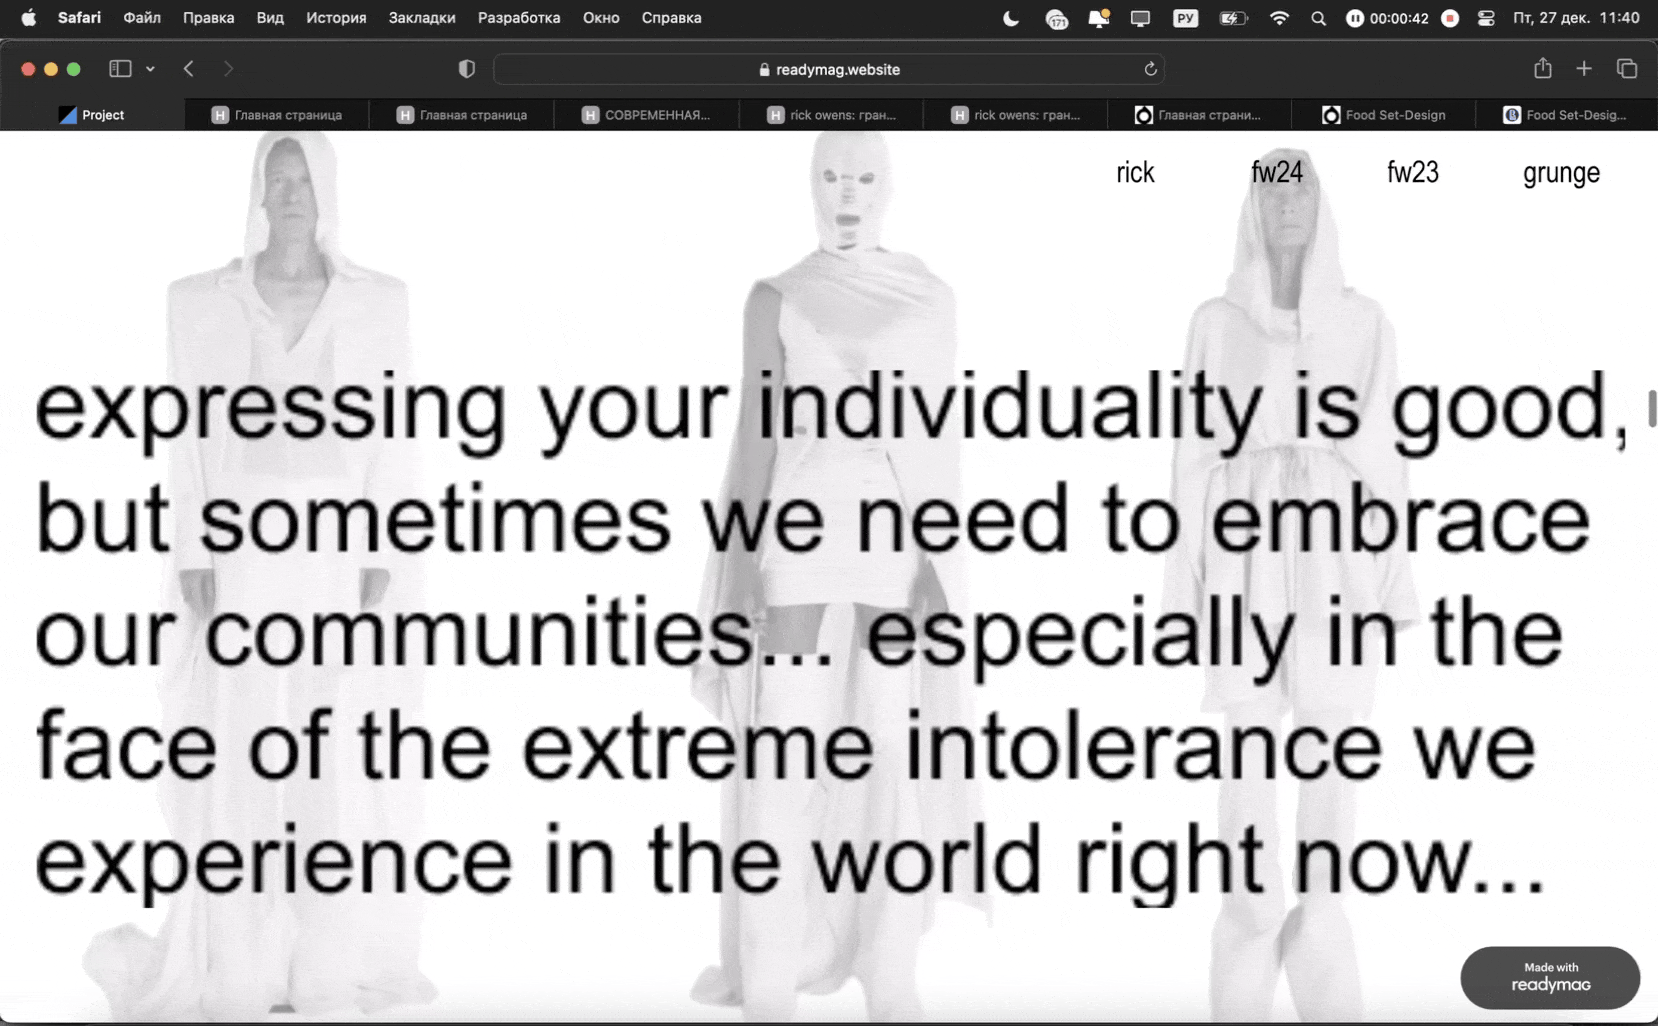
Task: Go to the fw23 page link
Action: pos(1413,172)
